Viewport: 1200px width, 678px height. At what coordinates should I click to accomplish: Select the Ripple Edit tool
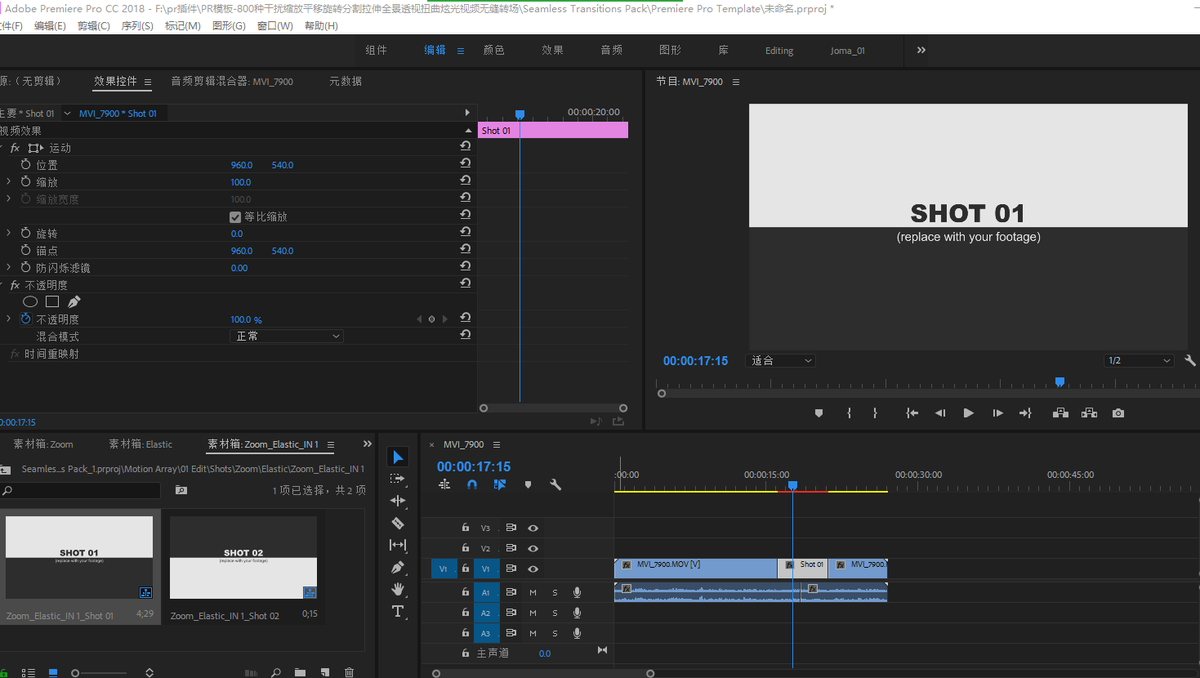coord(398,500)
